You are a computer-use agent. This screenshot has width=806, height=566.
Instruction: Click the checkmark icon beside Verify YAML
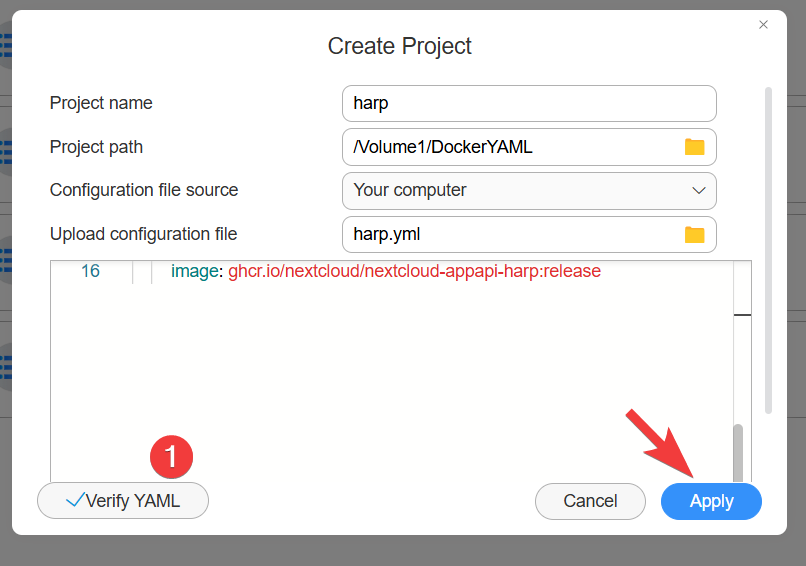click(74, 501)
